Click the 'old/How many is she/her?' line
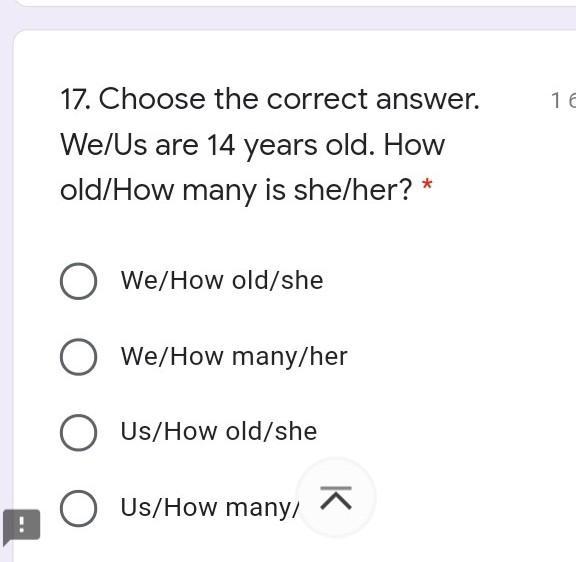 coord(237,191)
